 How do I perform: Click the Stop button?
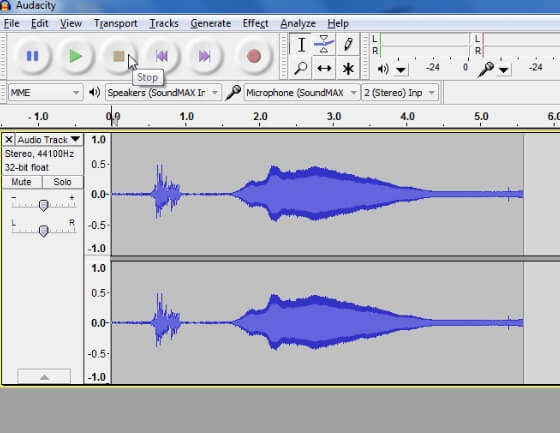coord(119,56)
